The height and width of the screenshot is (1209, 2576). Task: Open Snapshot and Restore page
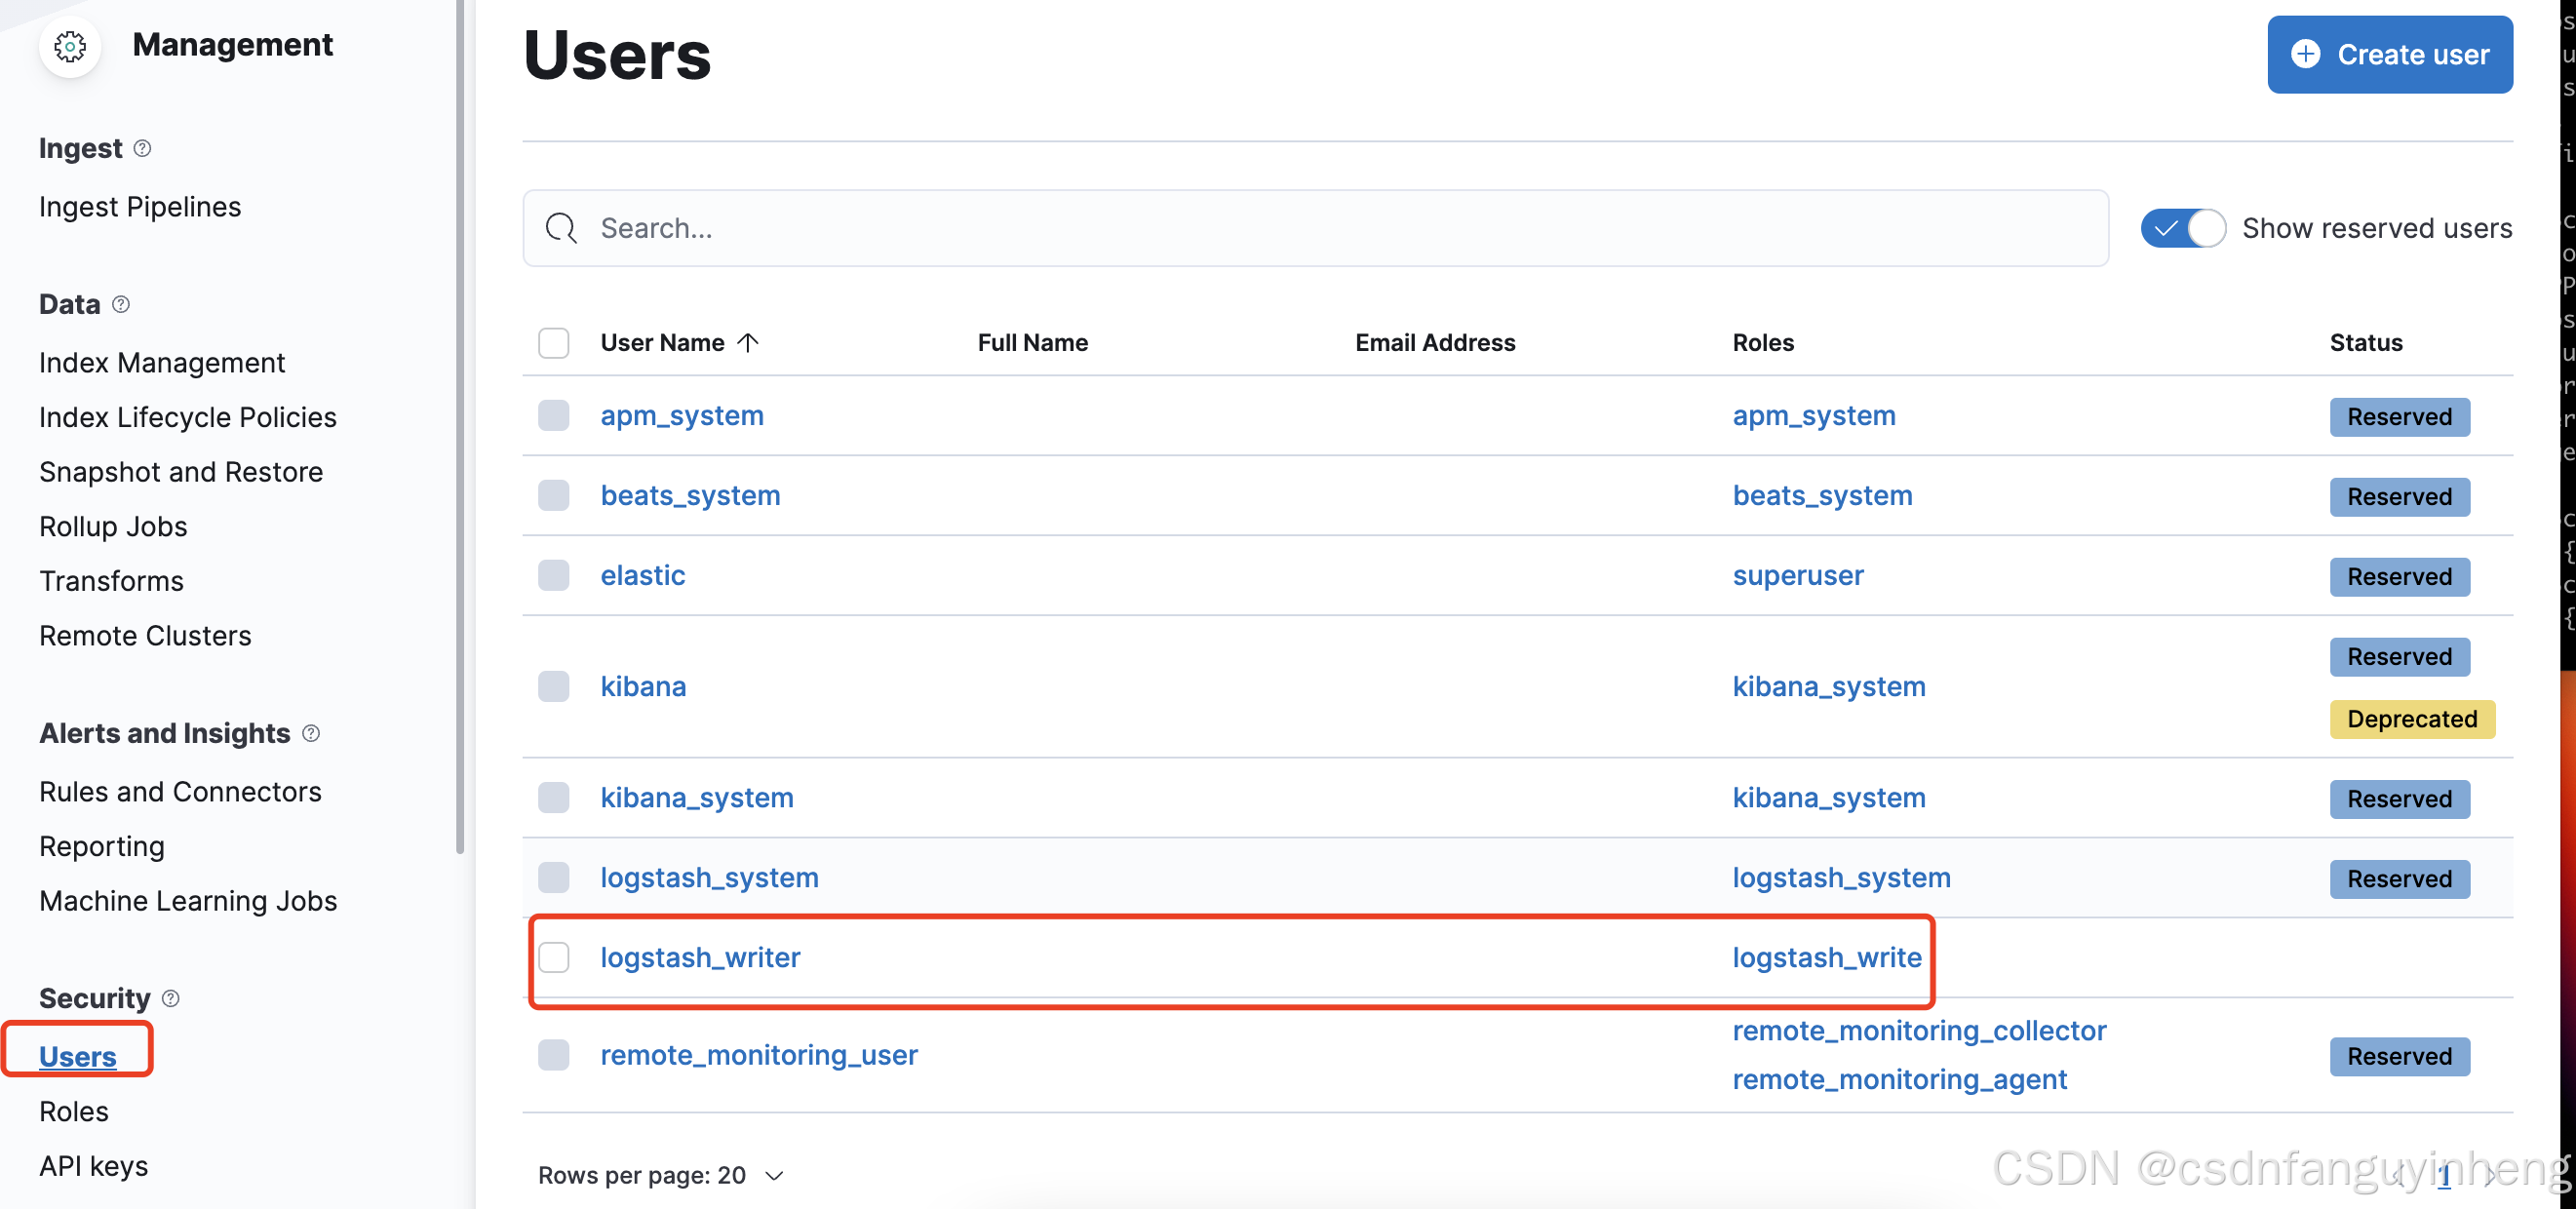pyautogui.click(x=180, y=472)
